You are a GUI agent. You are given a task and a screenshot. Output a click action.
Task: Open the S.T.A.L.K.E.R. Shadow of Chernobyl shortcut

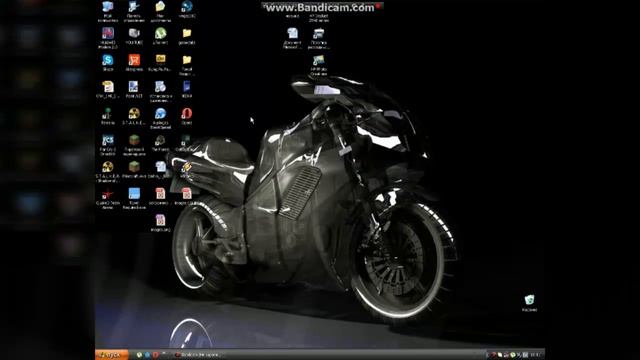coord(108,172)
